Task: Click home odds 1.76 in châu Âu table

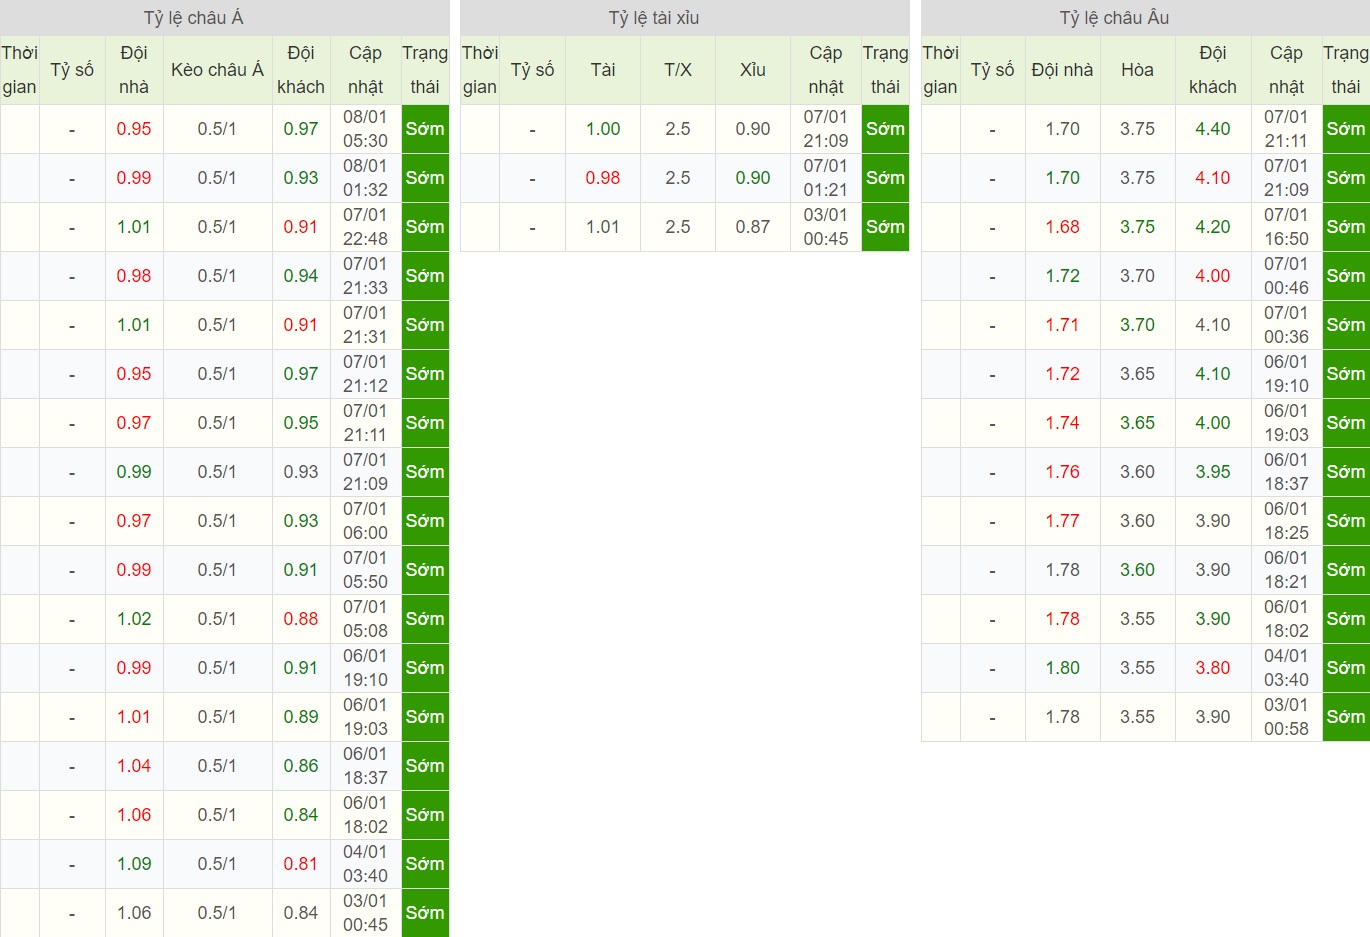Action: [1062, 472]
